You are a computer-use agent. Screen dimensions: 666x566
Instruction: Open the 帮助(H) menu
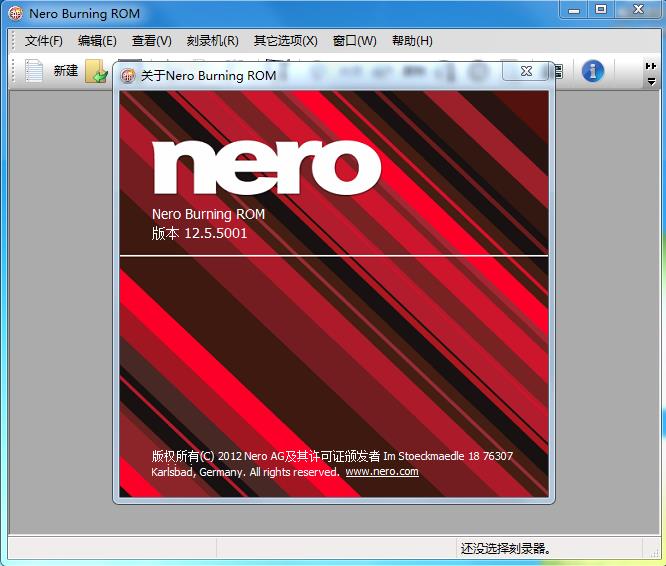tap(412, 41)
